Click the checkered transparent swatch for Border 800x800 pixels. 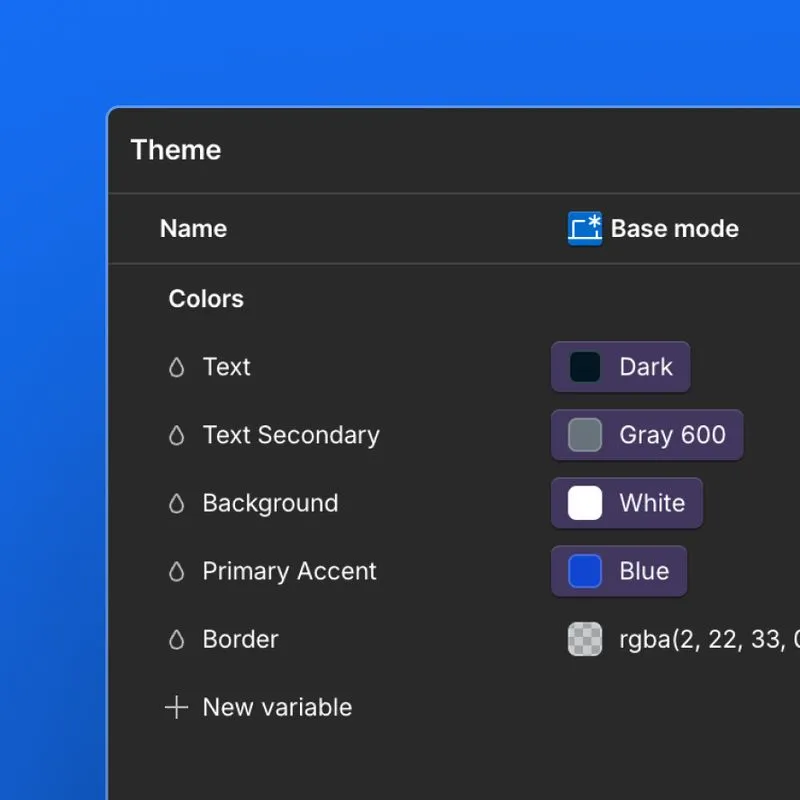(x=585, y=639)
